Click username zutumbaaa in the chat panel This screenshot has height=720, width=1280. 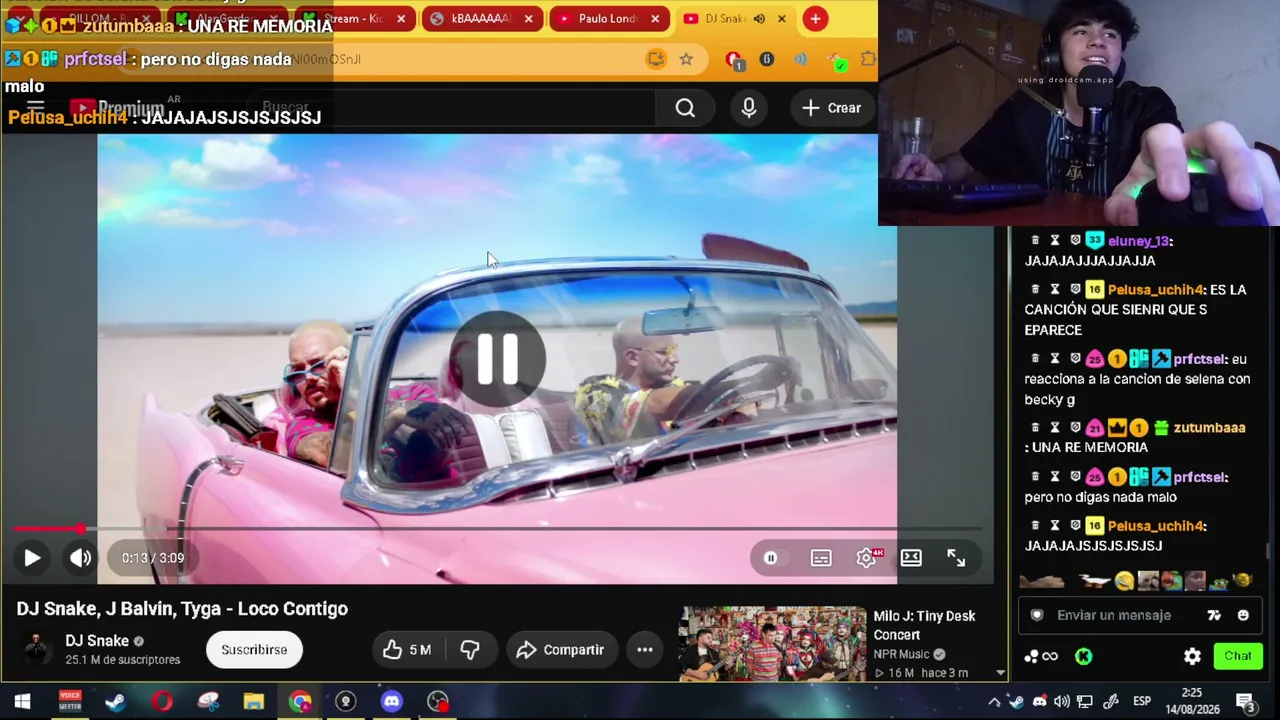1210,428
